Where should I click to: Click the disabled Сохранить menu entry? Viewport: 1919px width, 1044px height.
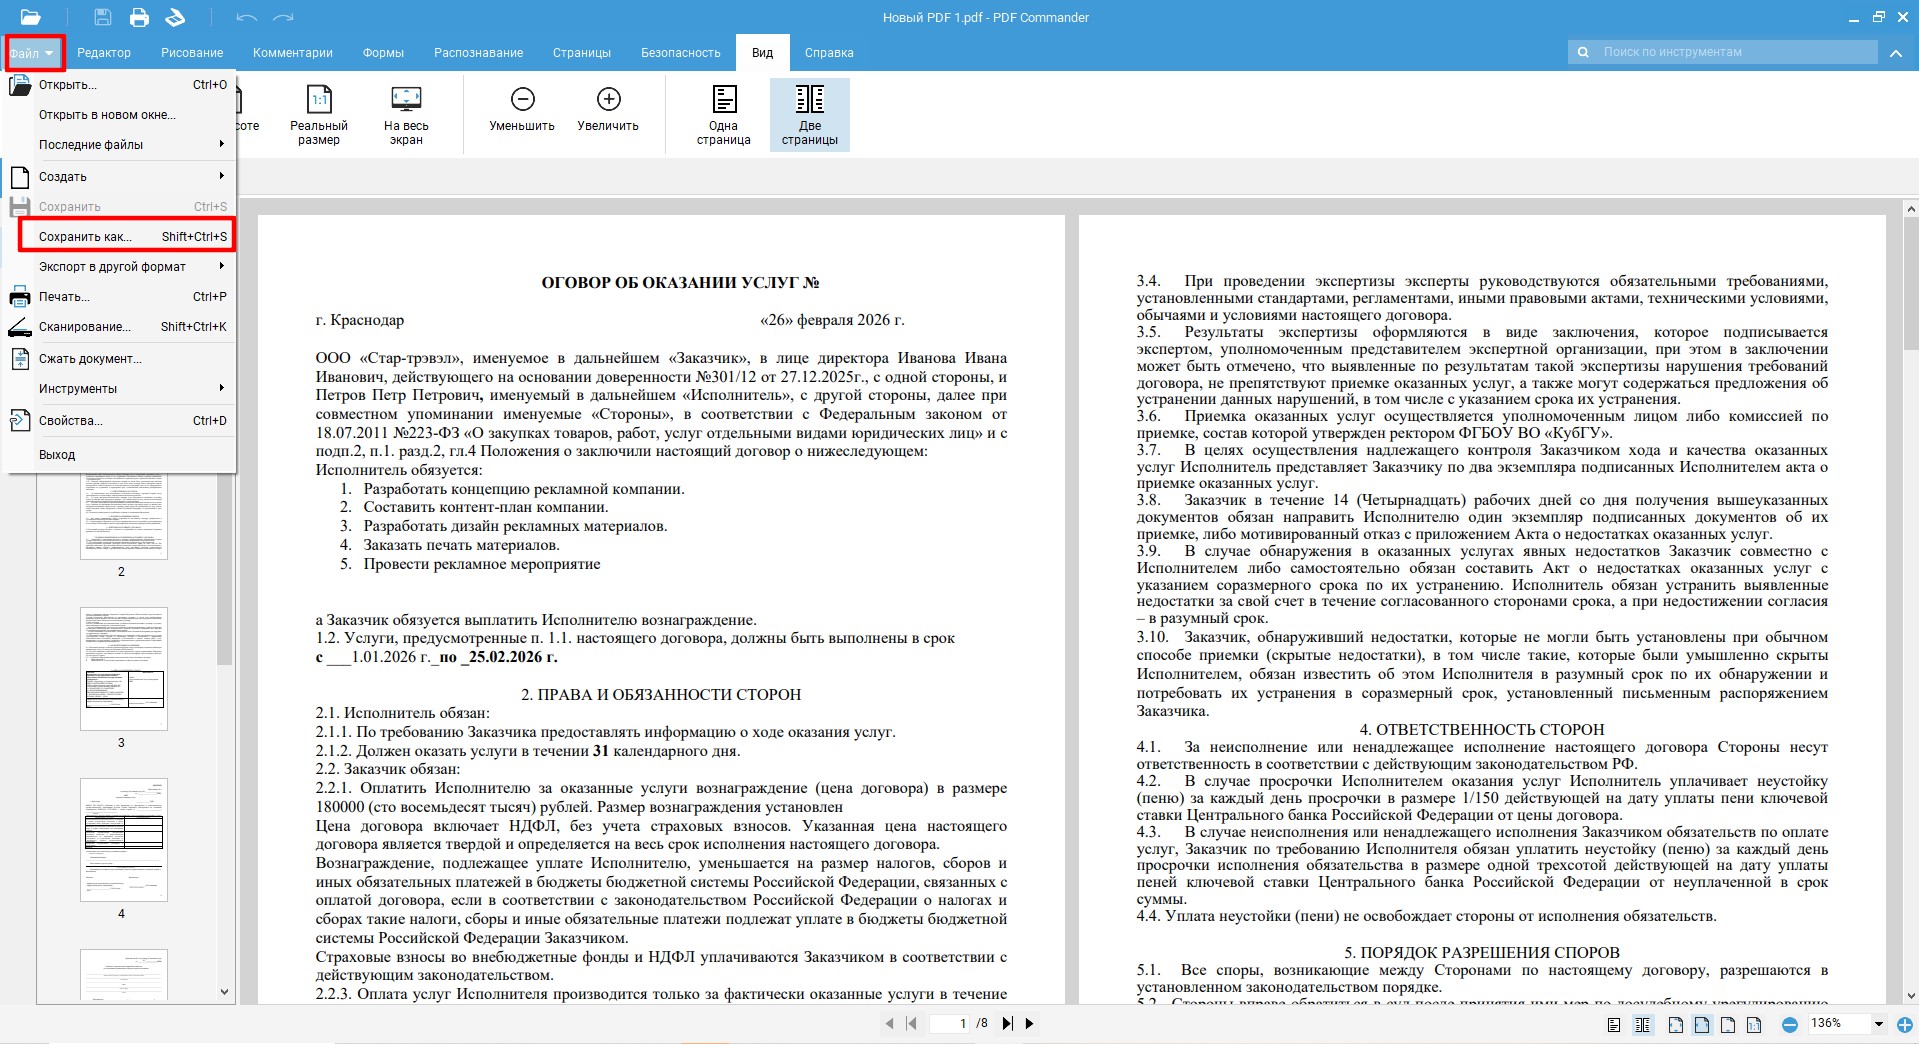pos(121,207)
